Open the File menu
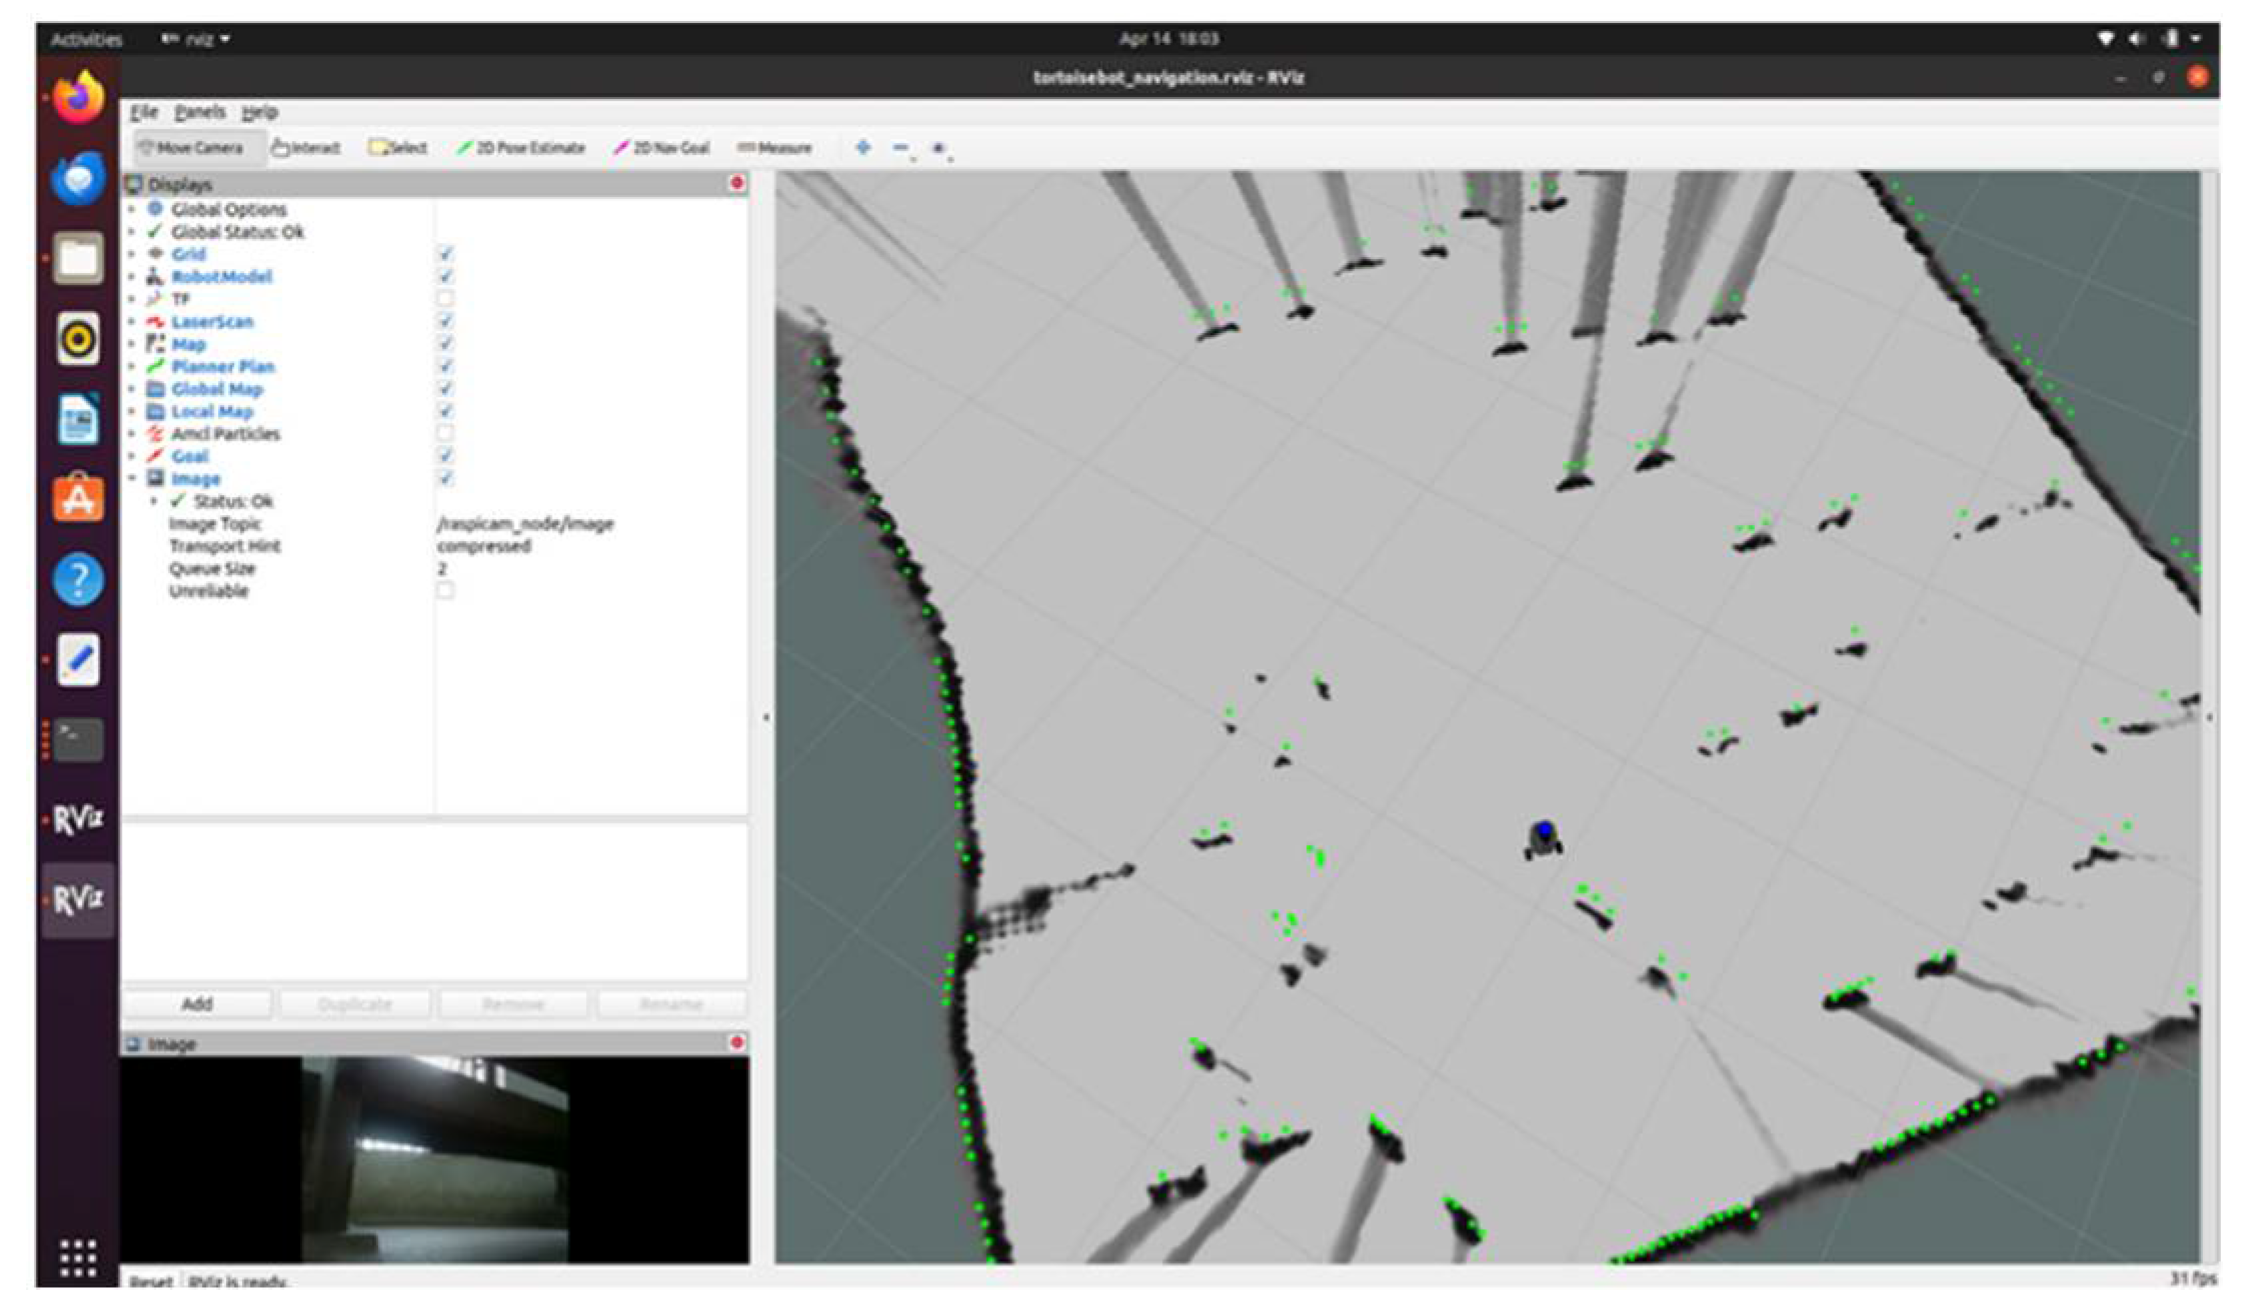Viewport: 2244px width, 1311px height. tap(146, 111)
